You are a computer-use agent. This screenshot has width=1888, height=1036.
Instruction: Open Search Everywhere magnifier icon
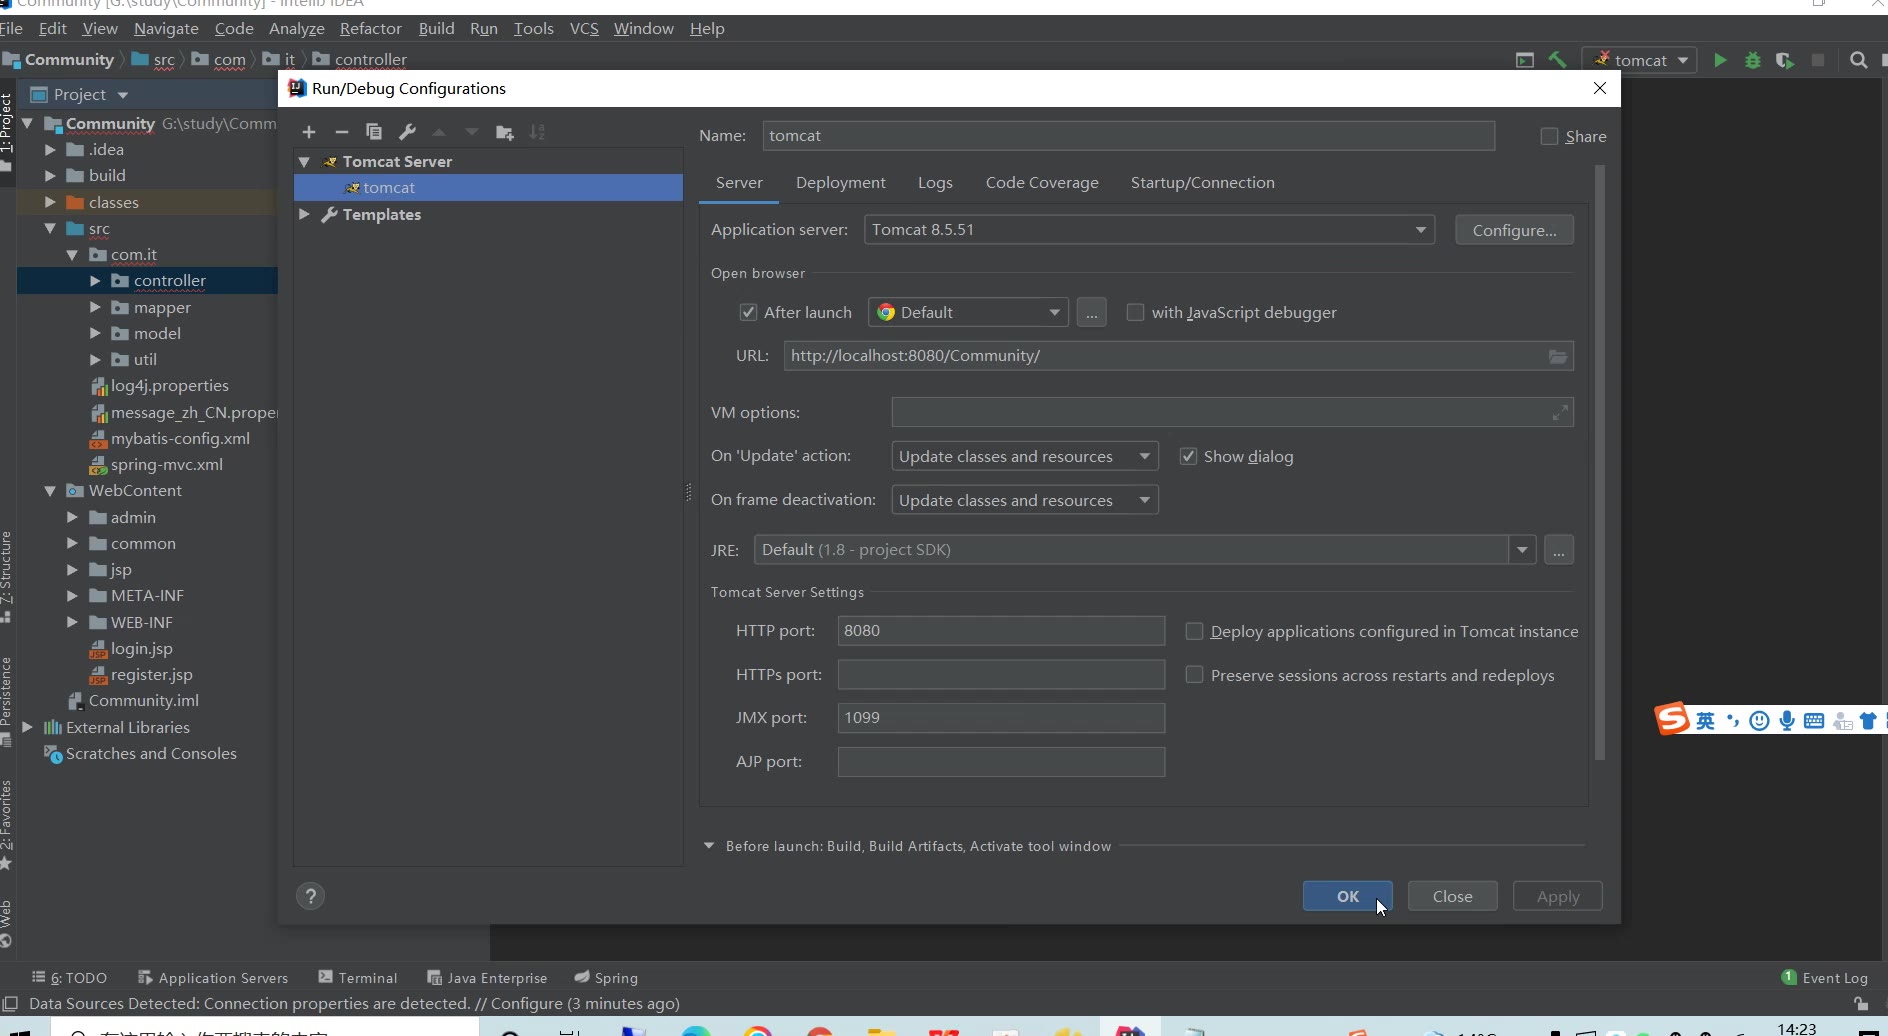tap(1858, 60)
